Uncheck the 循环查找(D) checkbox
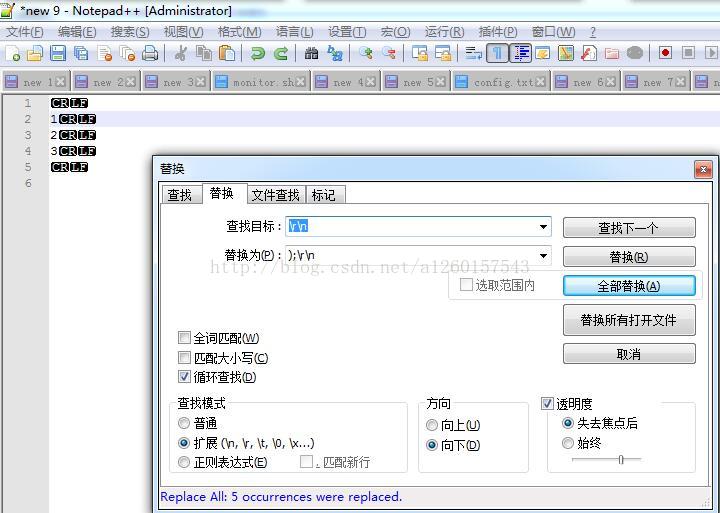 184,377
